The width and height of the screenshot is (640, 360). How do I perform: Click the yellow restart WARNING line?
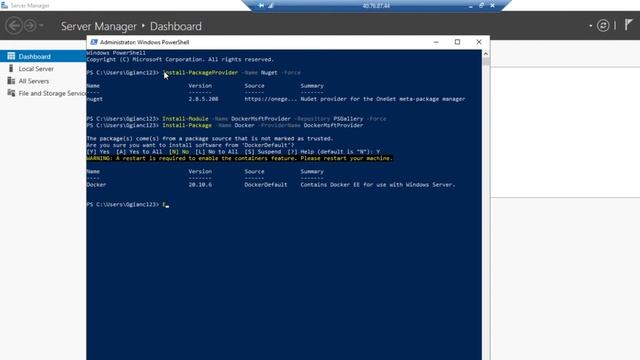click(240, 158)
